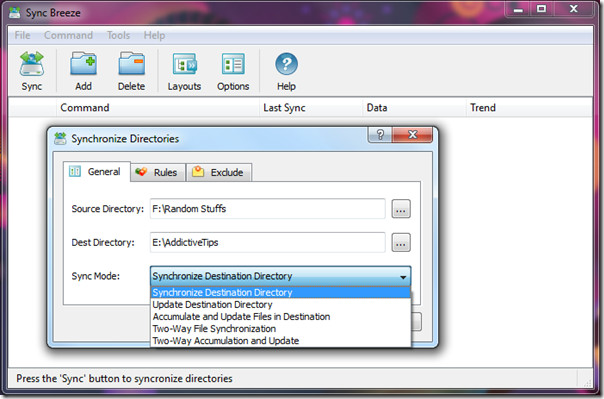The image size is (604, 399).
Task: Click the Synchronize Directories dialog title icon
Action: pos(60,138)
